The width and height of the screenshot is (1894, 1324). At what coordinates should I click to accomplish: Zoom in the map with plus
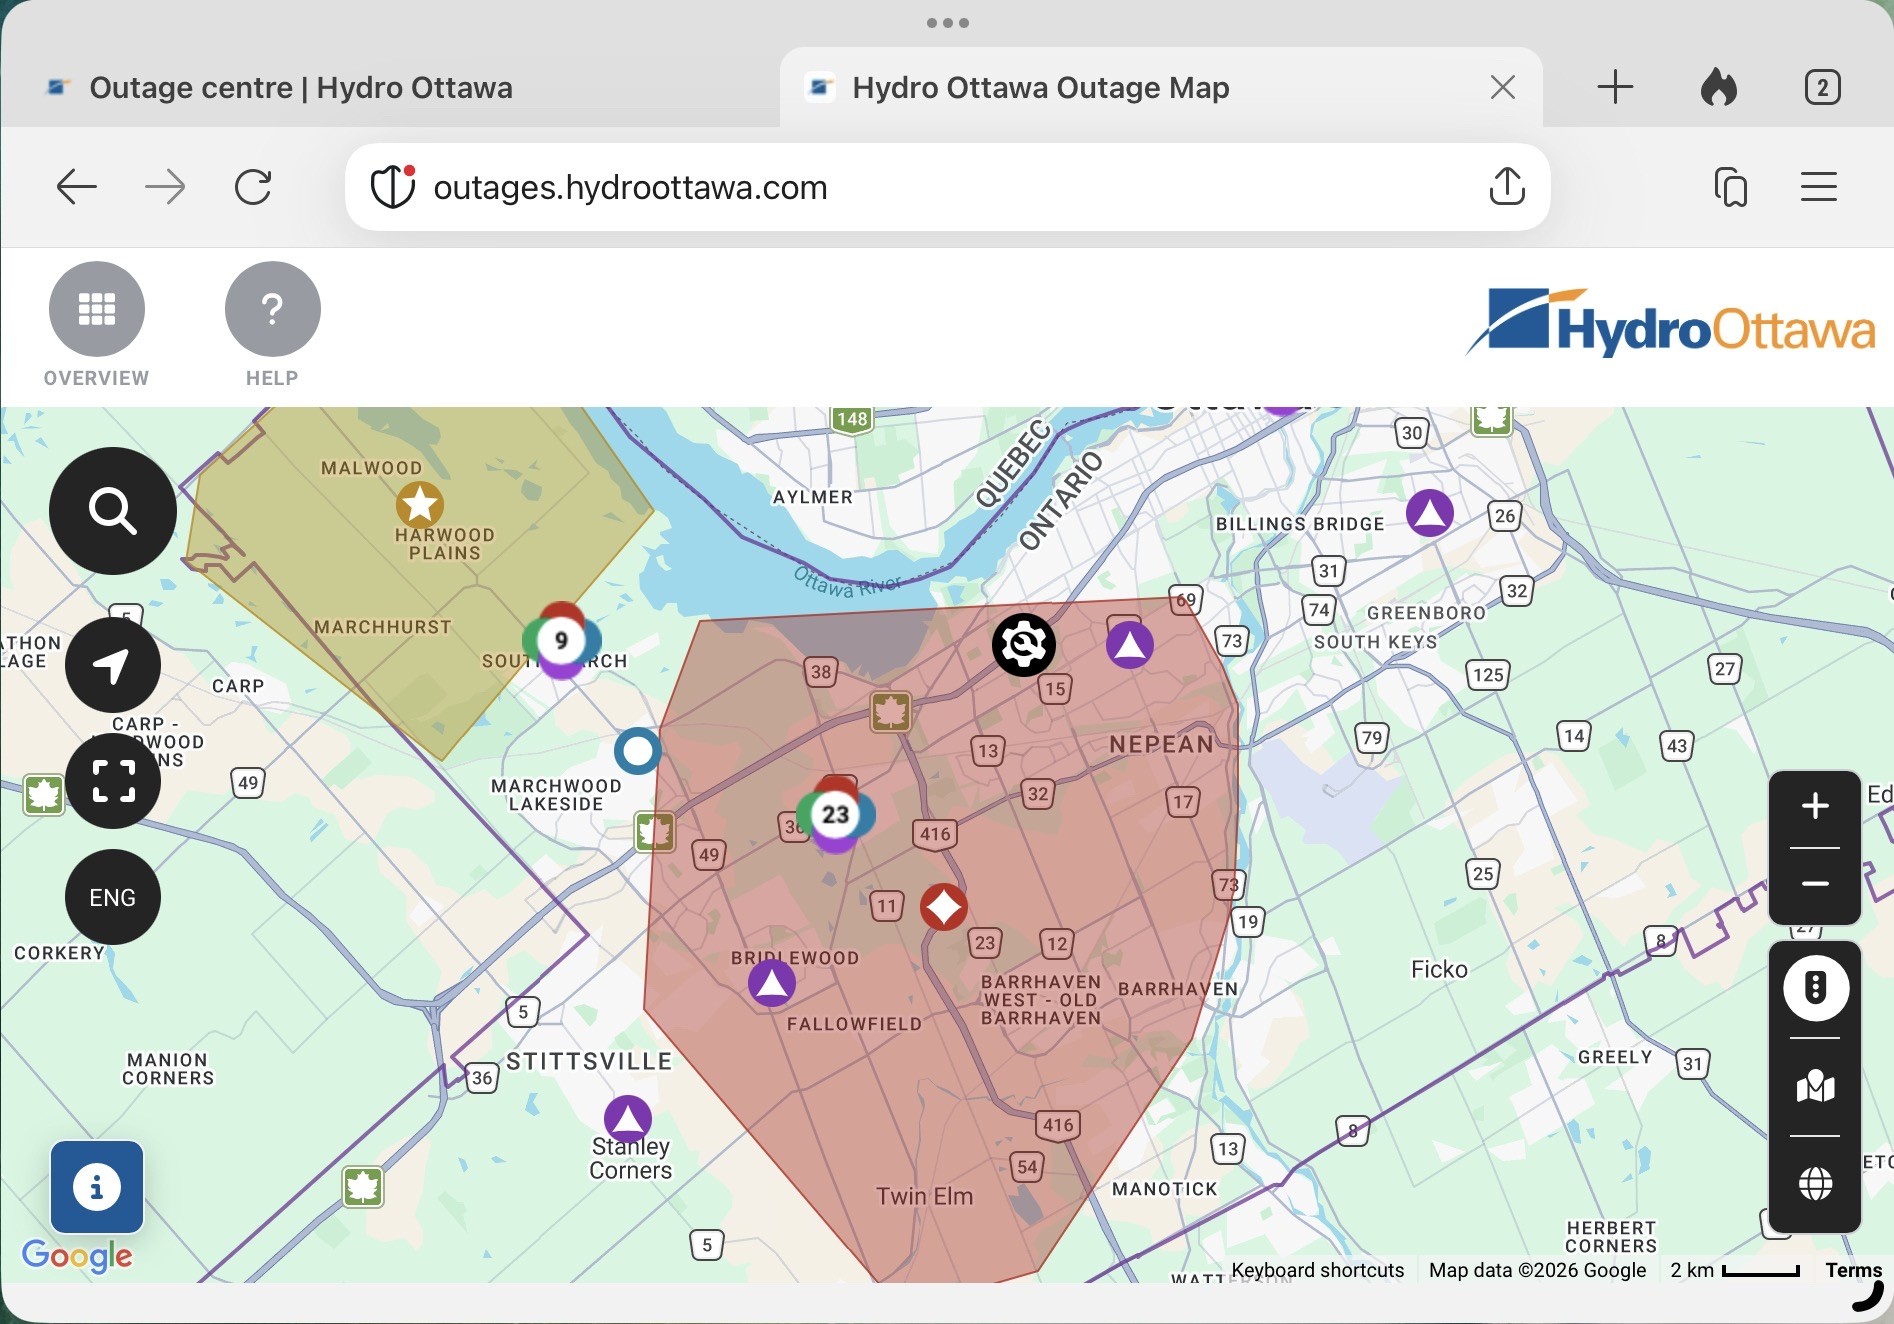pyautogui.click(x=1815, y=806)
